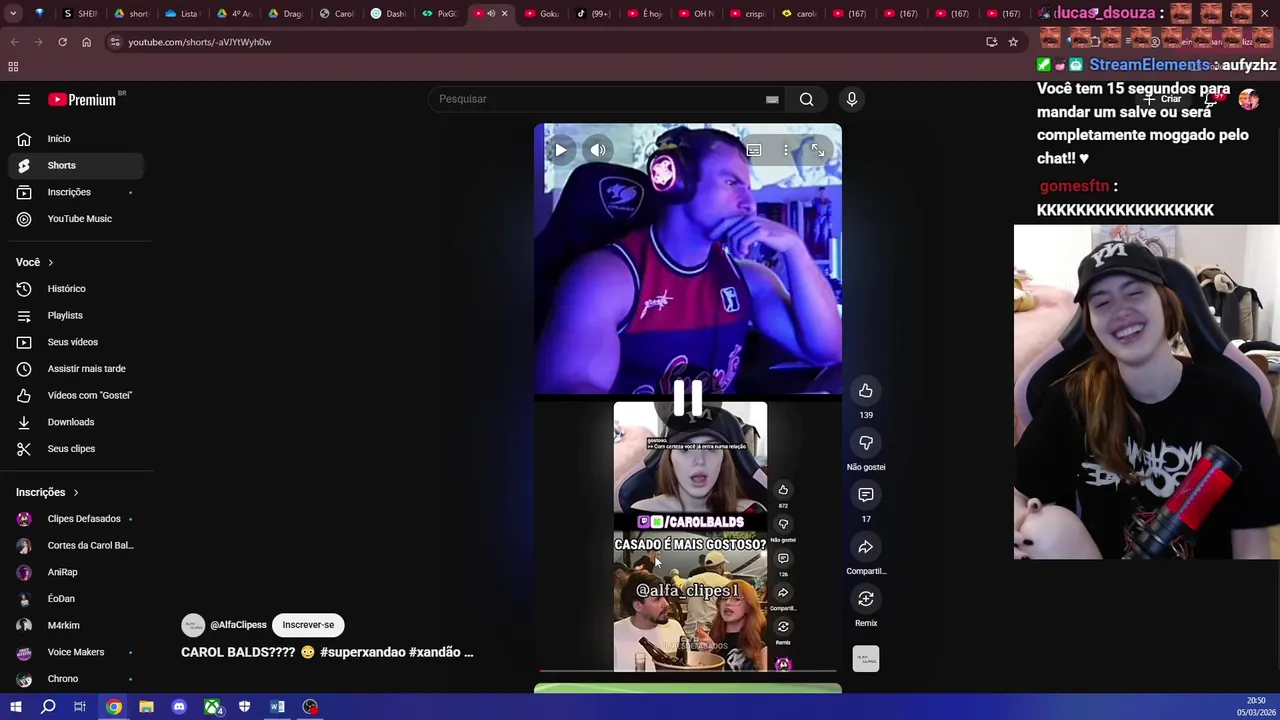Bookmark the page with the star icon
Screen dimensions: 1280x720
coord(1013,42)
